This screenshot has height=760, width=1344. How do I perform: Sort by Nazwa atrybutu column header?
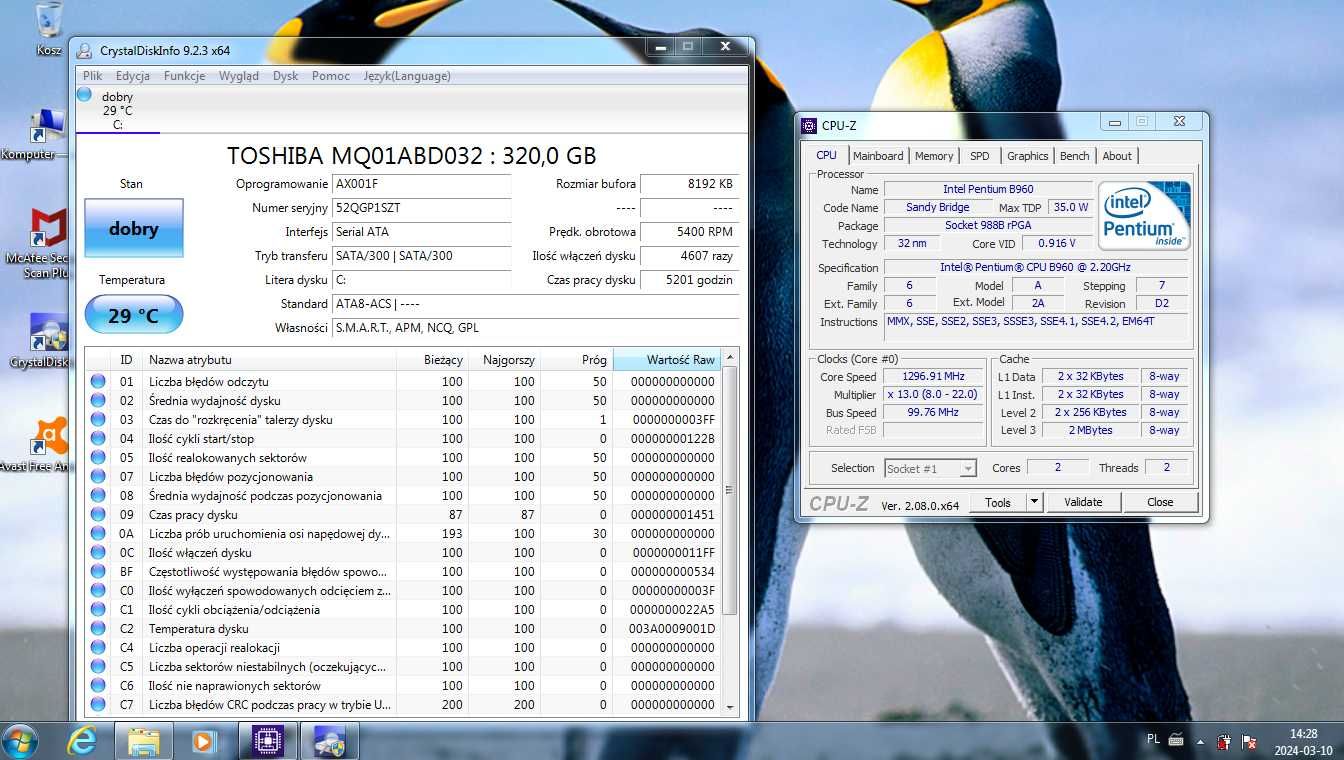270,360
